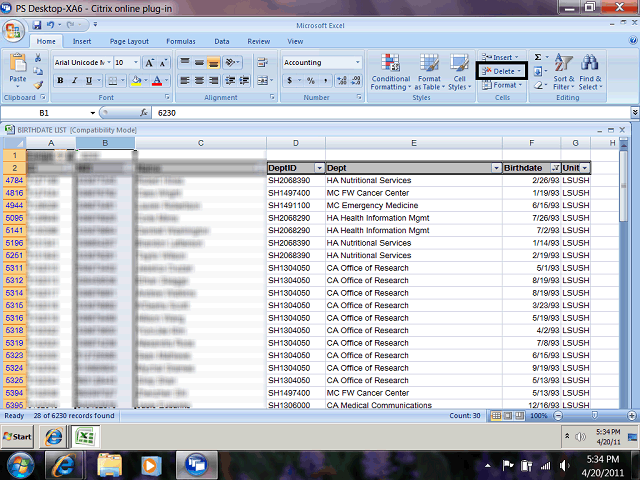Click the Insert button in Cells group
This screenshot has width=640, height=480.
pyautogui.click(x=502, y=58)
